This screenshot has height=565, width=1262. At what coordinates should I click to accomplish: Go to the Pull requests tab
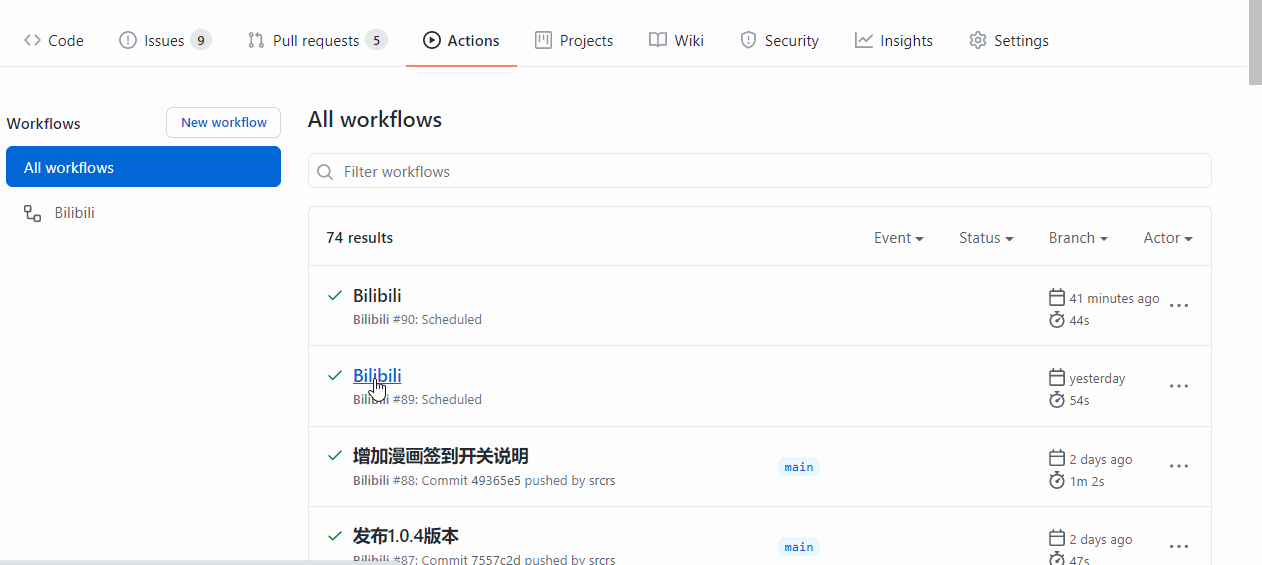coord(317,41)
